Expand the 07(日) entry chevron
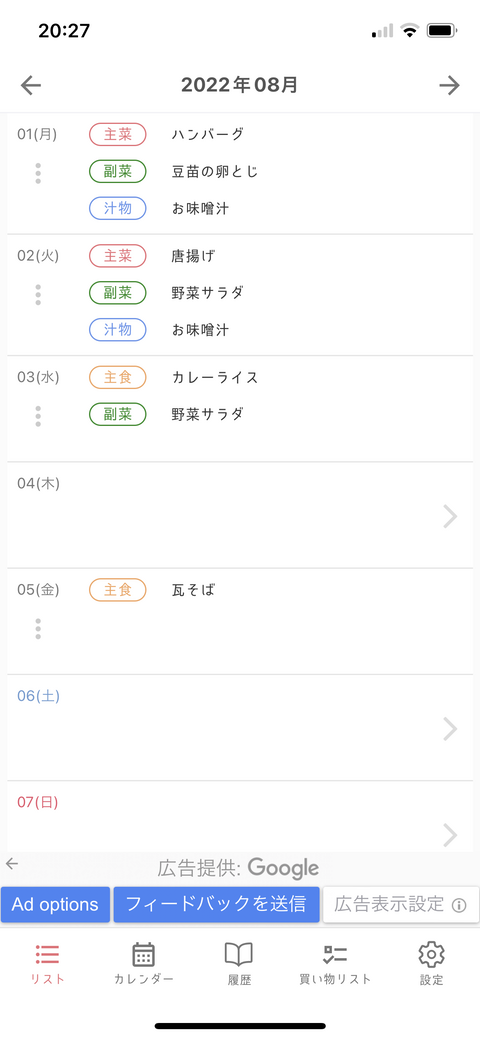Viewport: 480px width, 1039px height. (x=450, y=835)
